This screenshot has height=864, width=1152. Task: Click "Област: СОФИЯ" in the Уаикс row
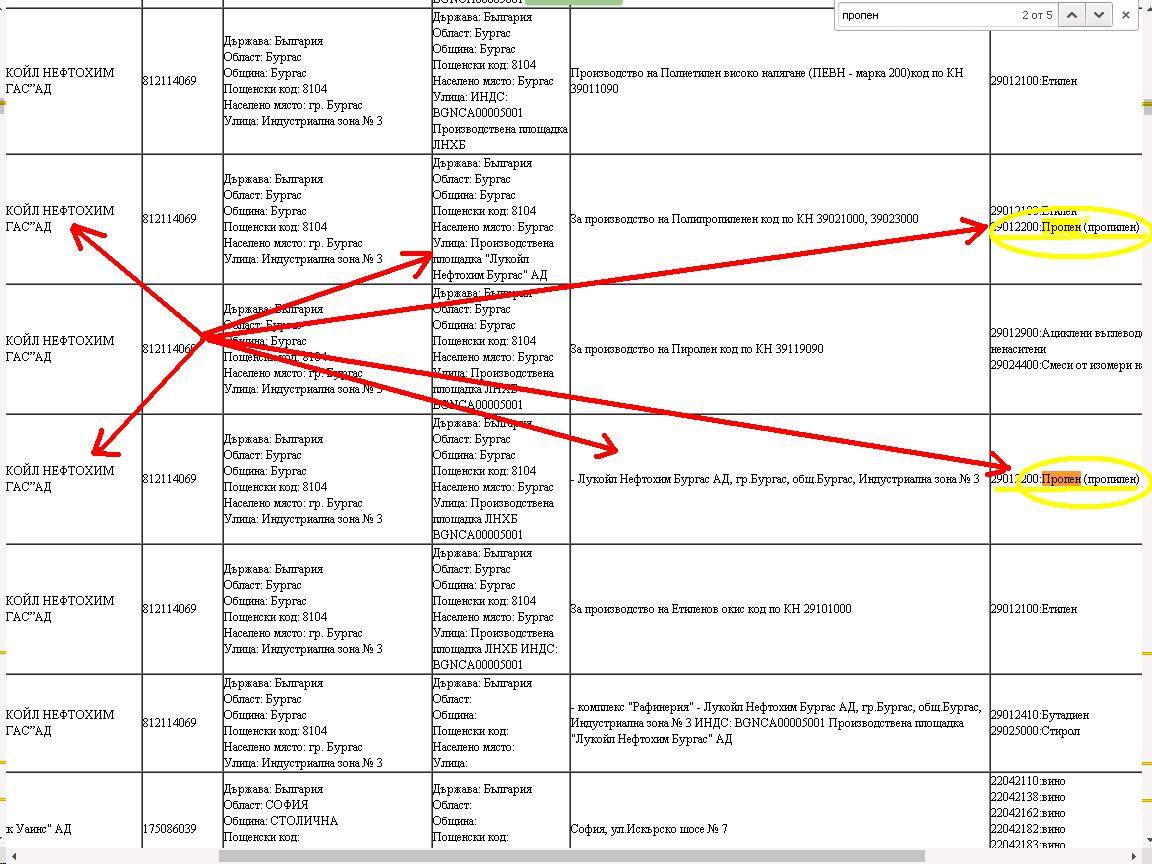point(266,805)
